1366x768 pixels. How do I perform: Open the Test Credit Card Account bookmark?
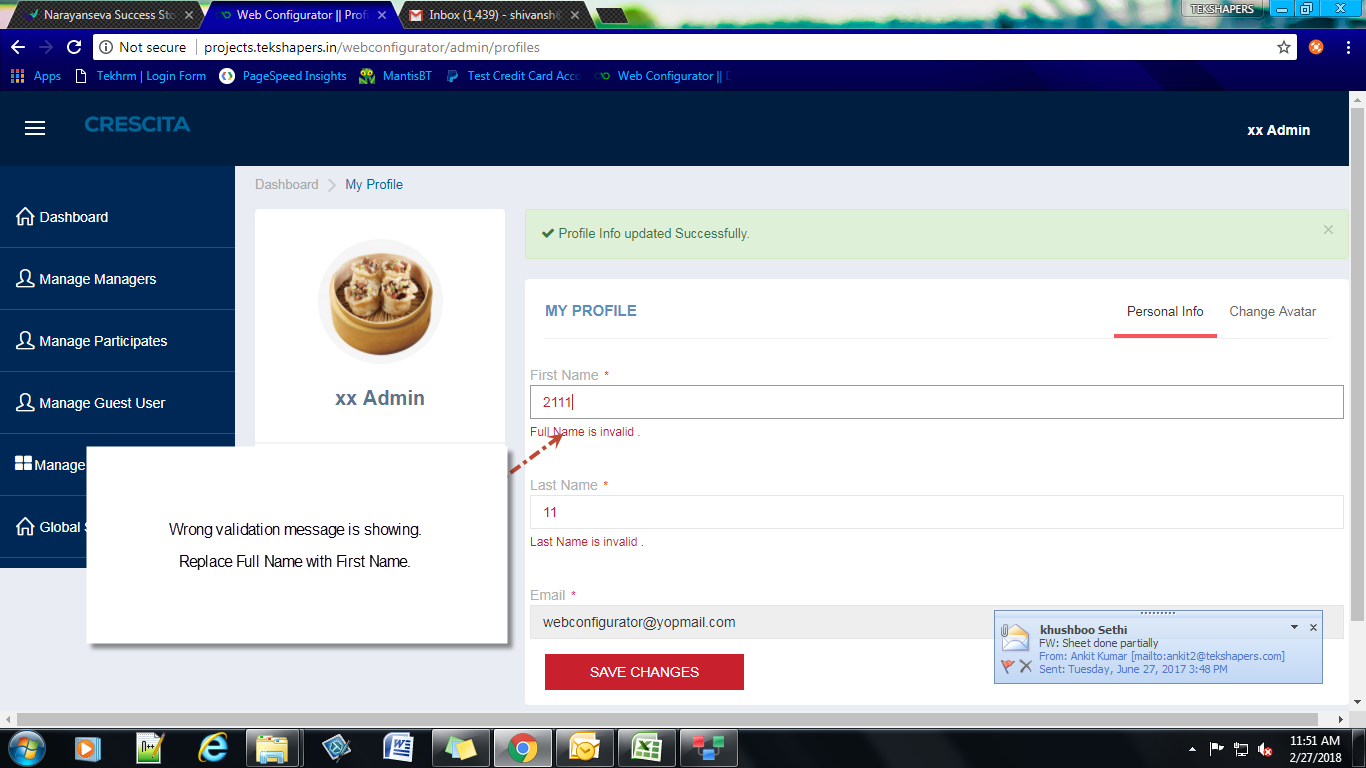click(x=513, y=76)
